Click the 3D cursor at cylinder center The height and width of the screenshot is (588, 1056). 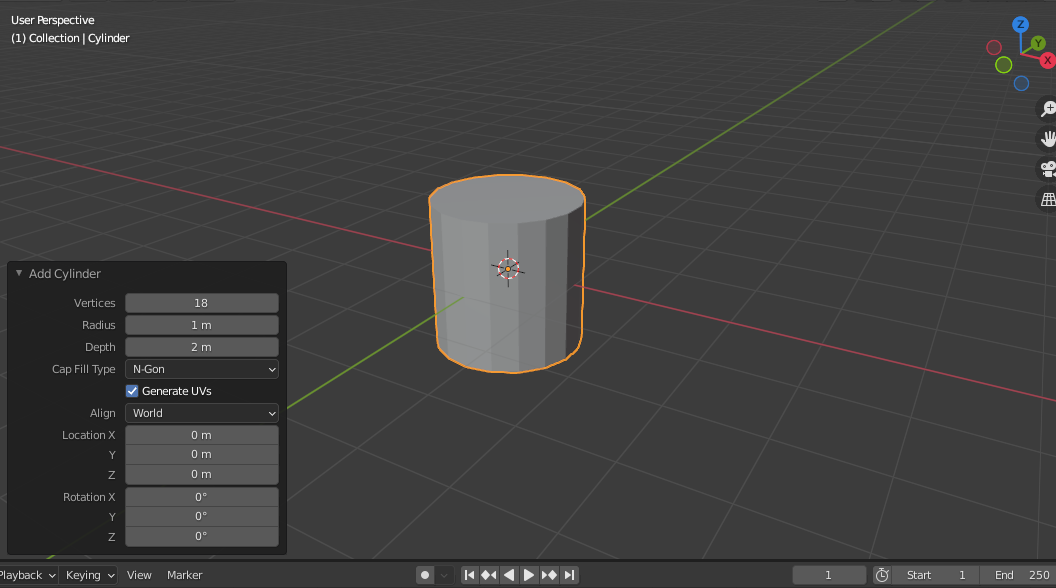point(508,269)
